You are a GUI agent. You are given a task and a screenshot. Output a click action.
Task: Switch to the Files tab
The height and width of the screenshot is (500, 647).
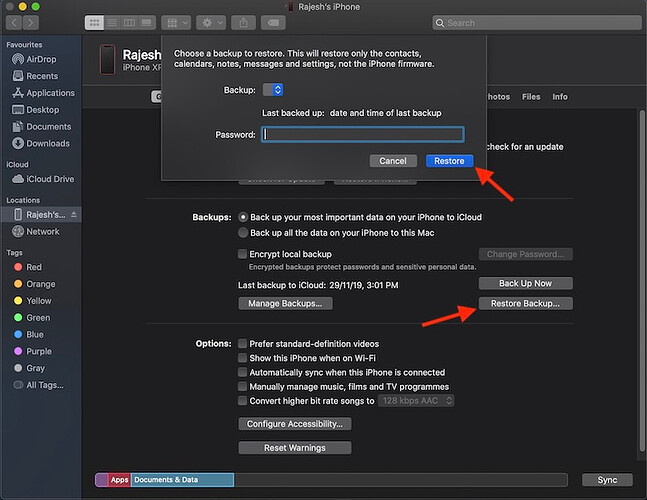coord(531,97)
